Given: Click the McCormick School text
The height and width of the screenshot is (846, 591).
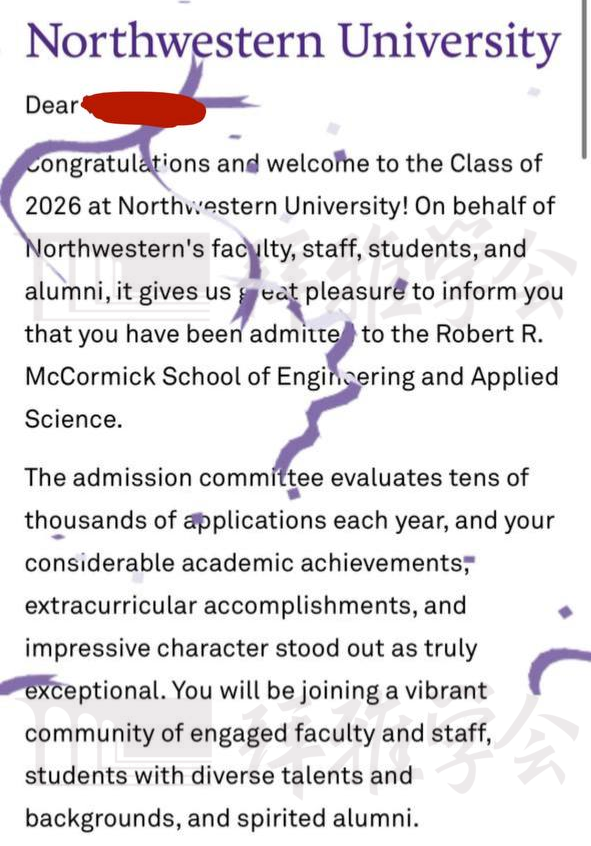Looking at the screenshot, I should point(133,377).
